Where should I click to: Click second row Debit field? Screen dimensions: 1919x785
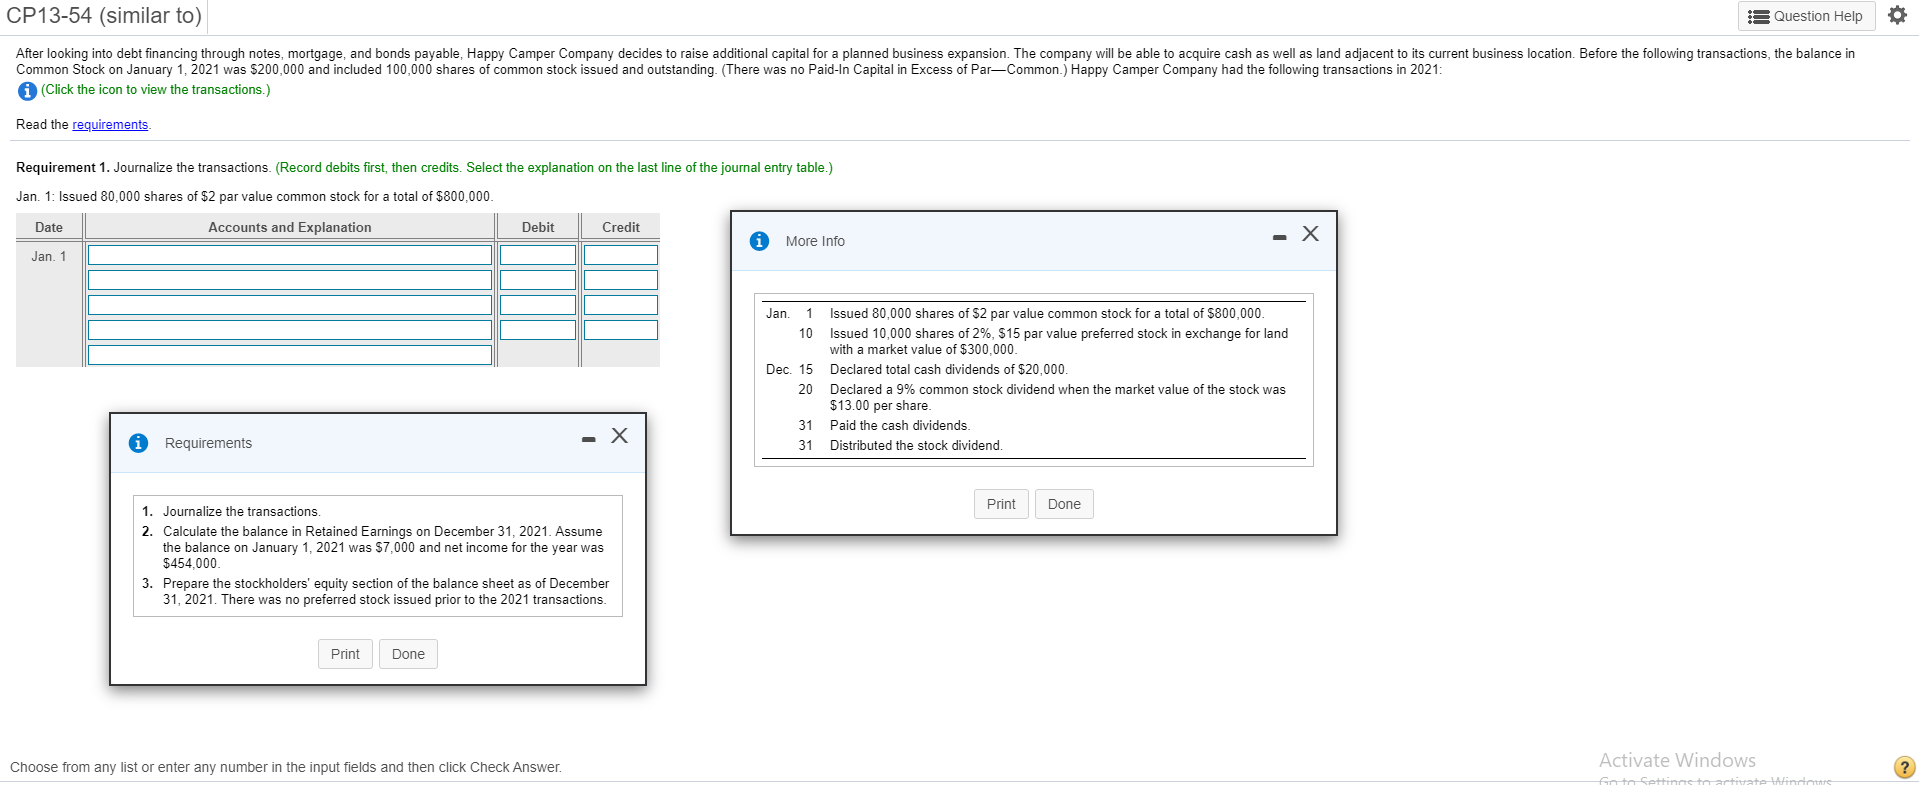point(538,280)
